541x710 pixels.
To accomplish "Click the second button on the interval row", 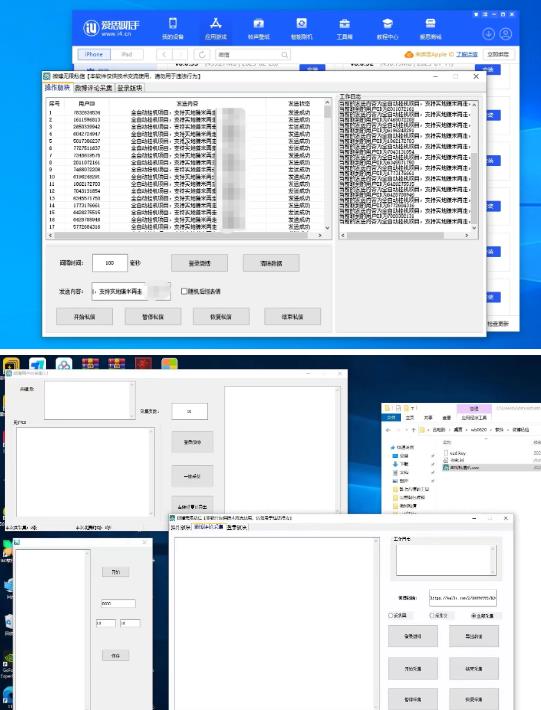I will tap(271, 263).
